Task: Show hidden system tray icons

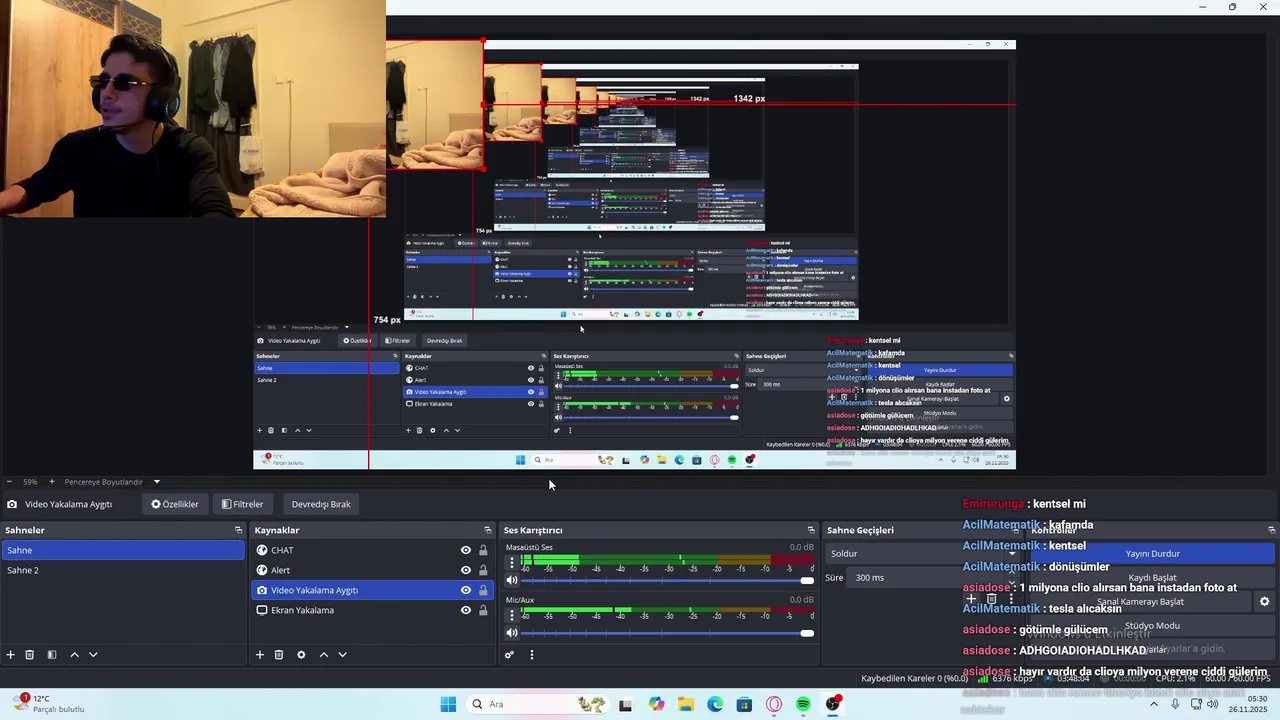Action: [1153, 704]
